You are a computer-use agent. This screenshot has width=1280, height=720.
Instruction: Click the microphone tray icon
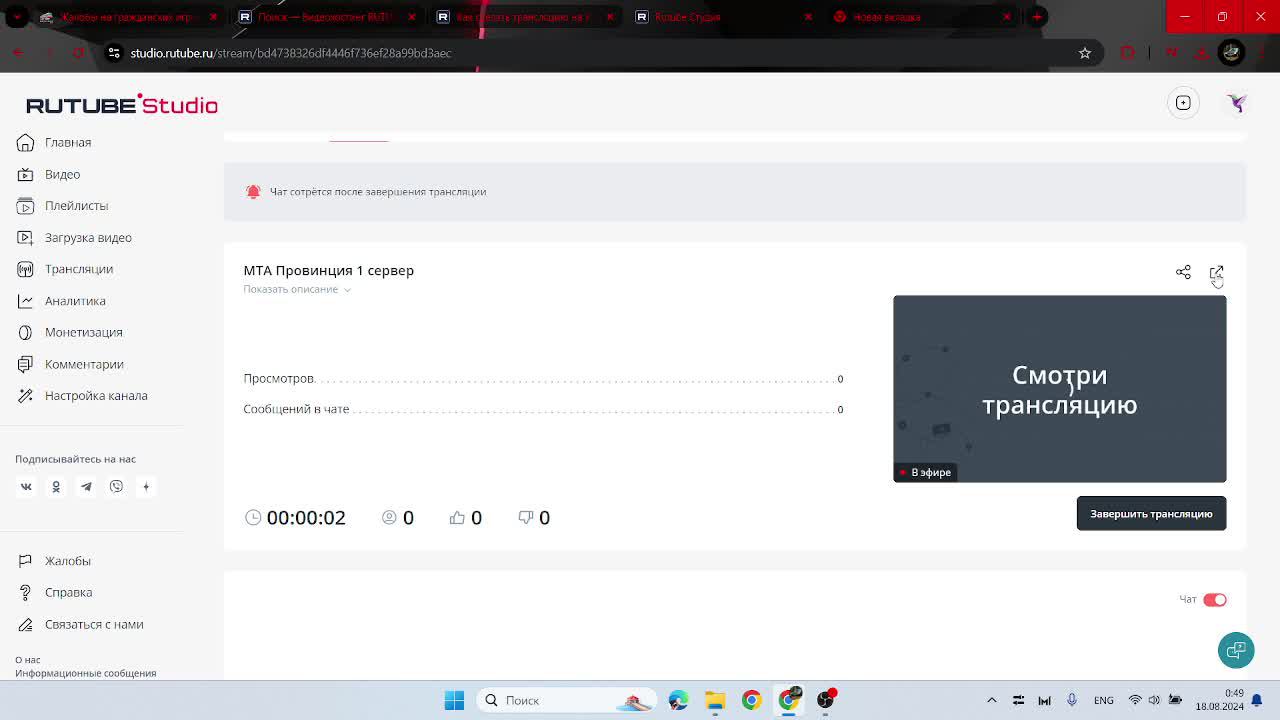click(x=1071, y=700)
